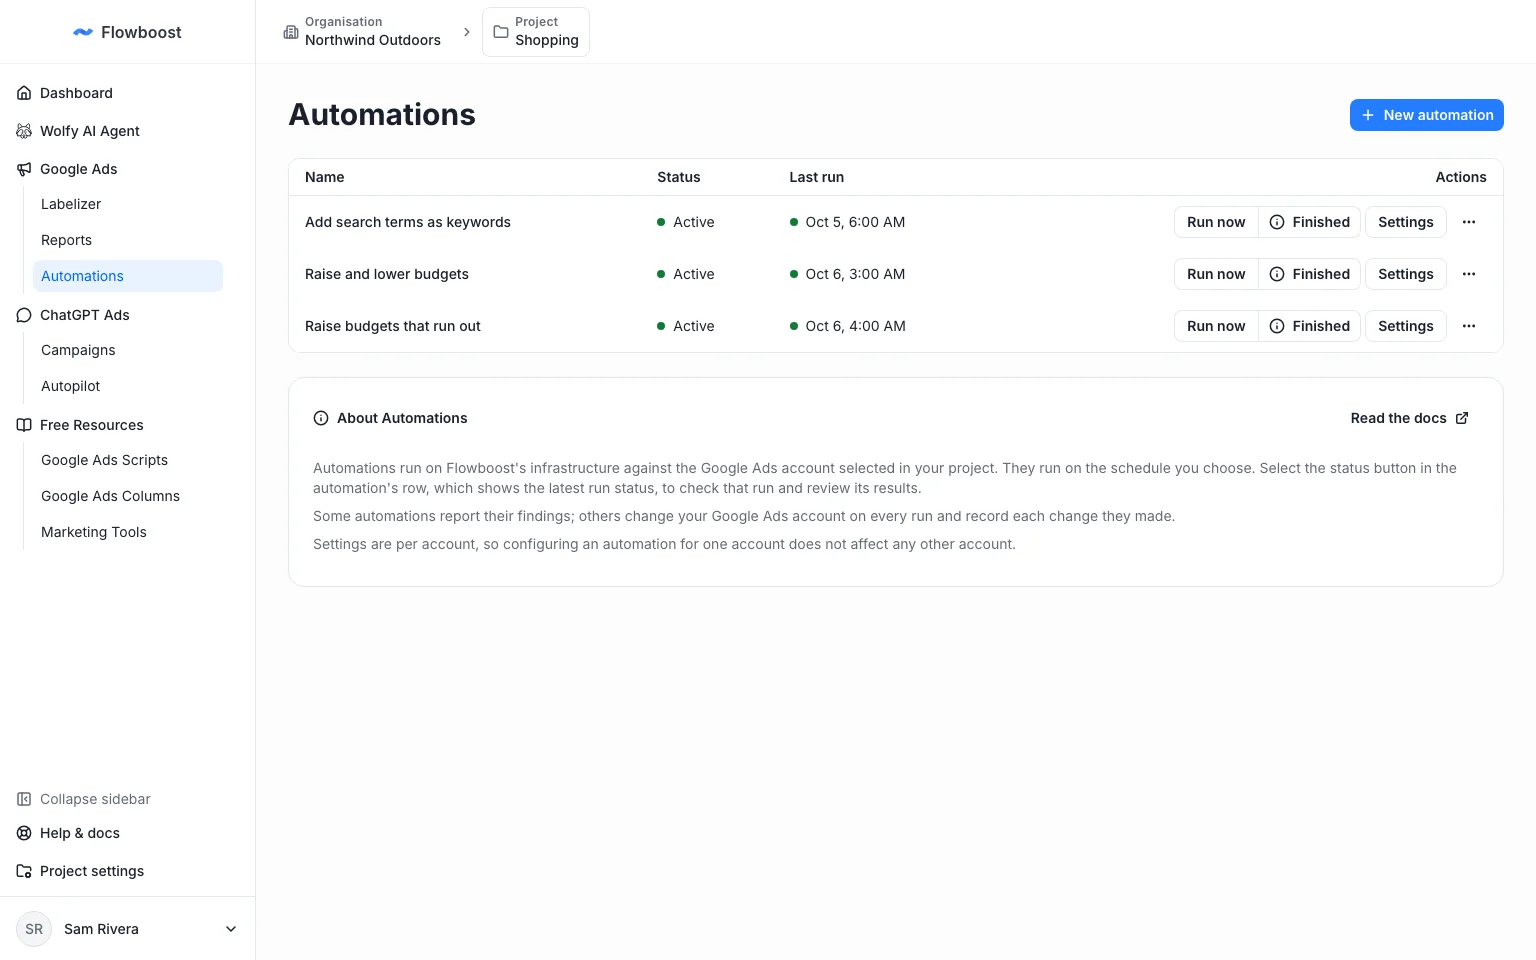
Task: Click the 'Raise budgets that run out' automation name
Action: click(393, 326)
